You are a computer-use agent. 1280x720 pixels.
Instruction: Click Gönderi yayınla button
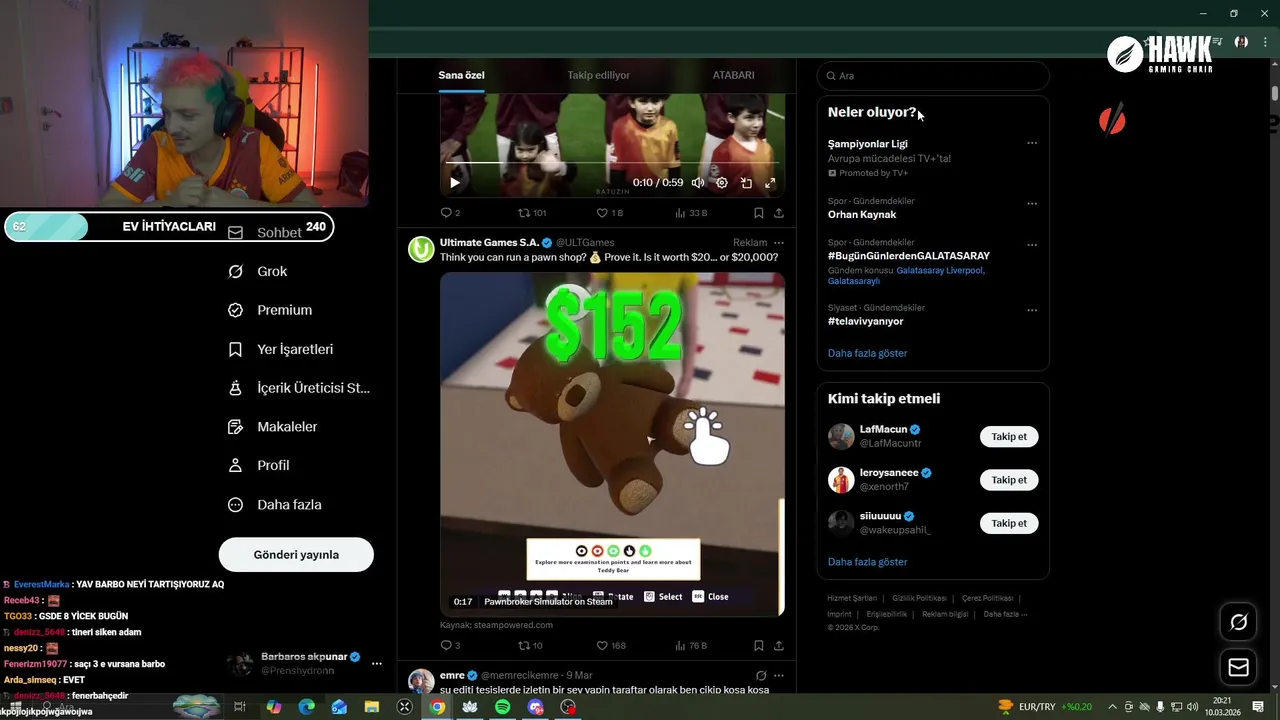pos(296,554)
